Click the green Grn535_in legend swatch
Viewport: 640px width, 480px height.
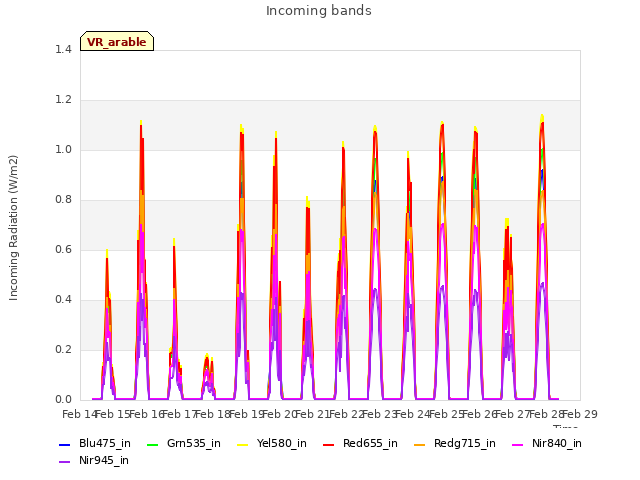[152, 444]
